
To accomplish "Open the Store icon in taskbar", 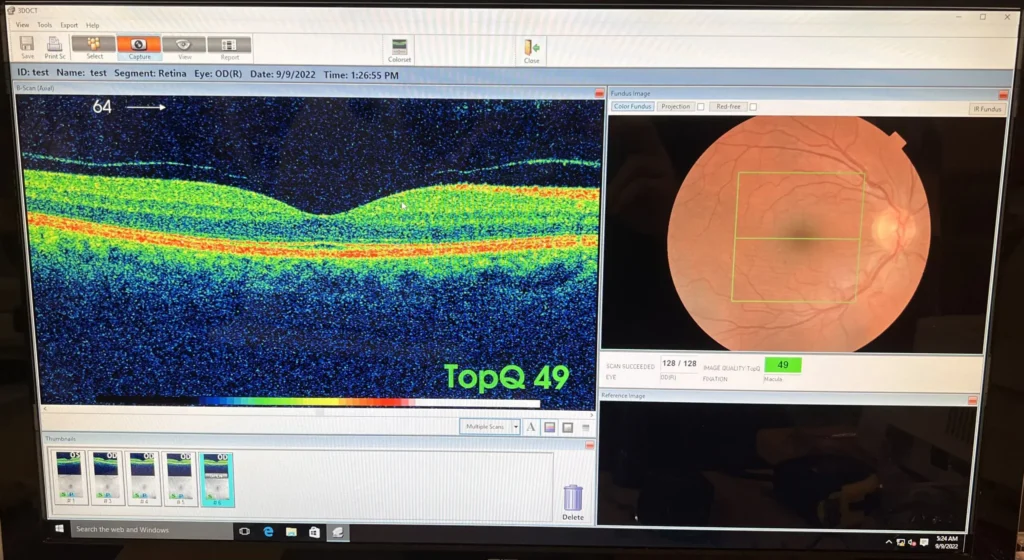I will point(314,532).
